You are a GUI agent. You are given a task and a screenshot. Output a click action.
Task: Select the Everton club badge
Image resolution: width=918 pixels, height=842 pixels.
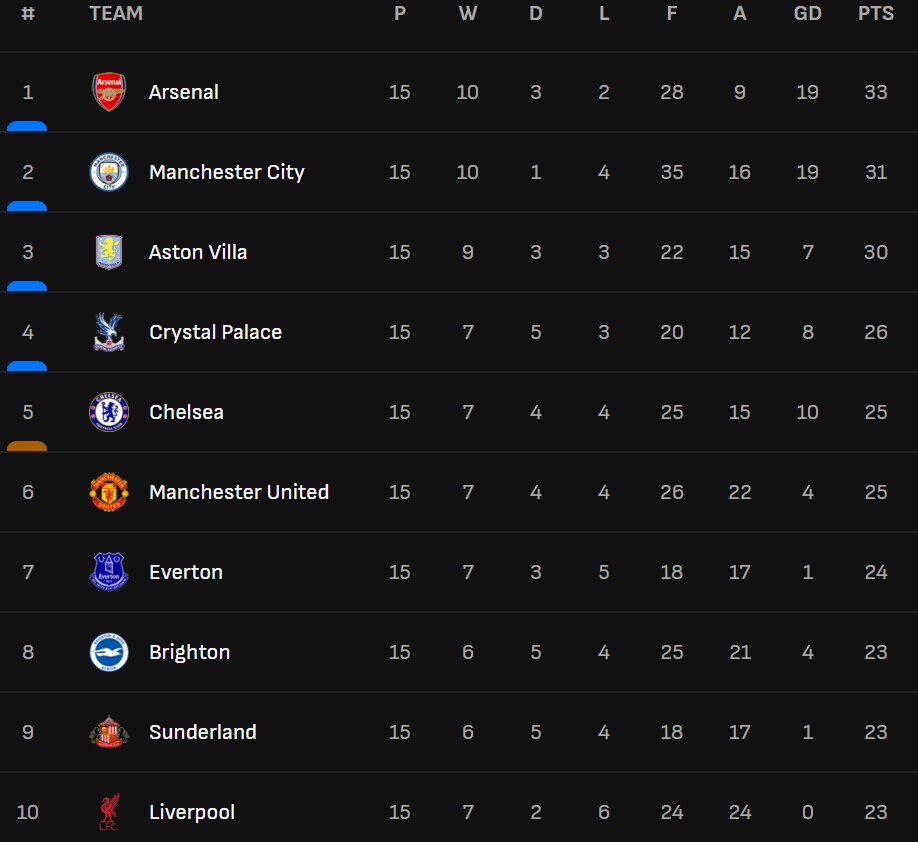coord(109,572)
